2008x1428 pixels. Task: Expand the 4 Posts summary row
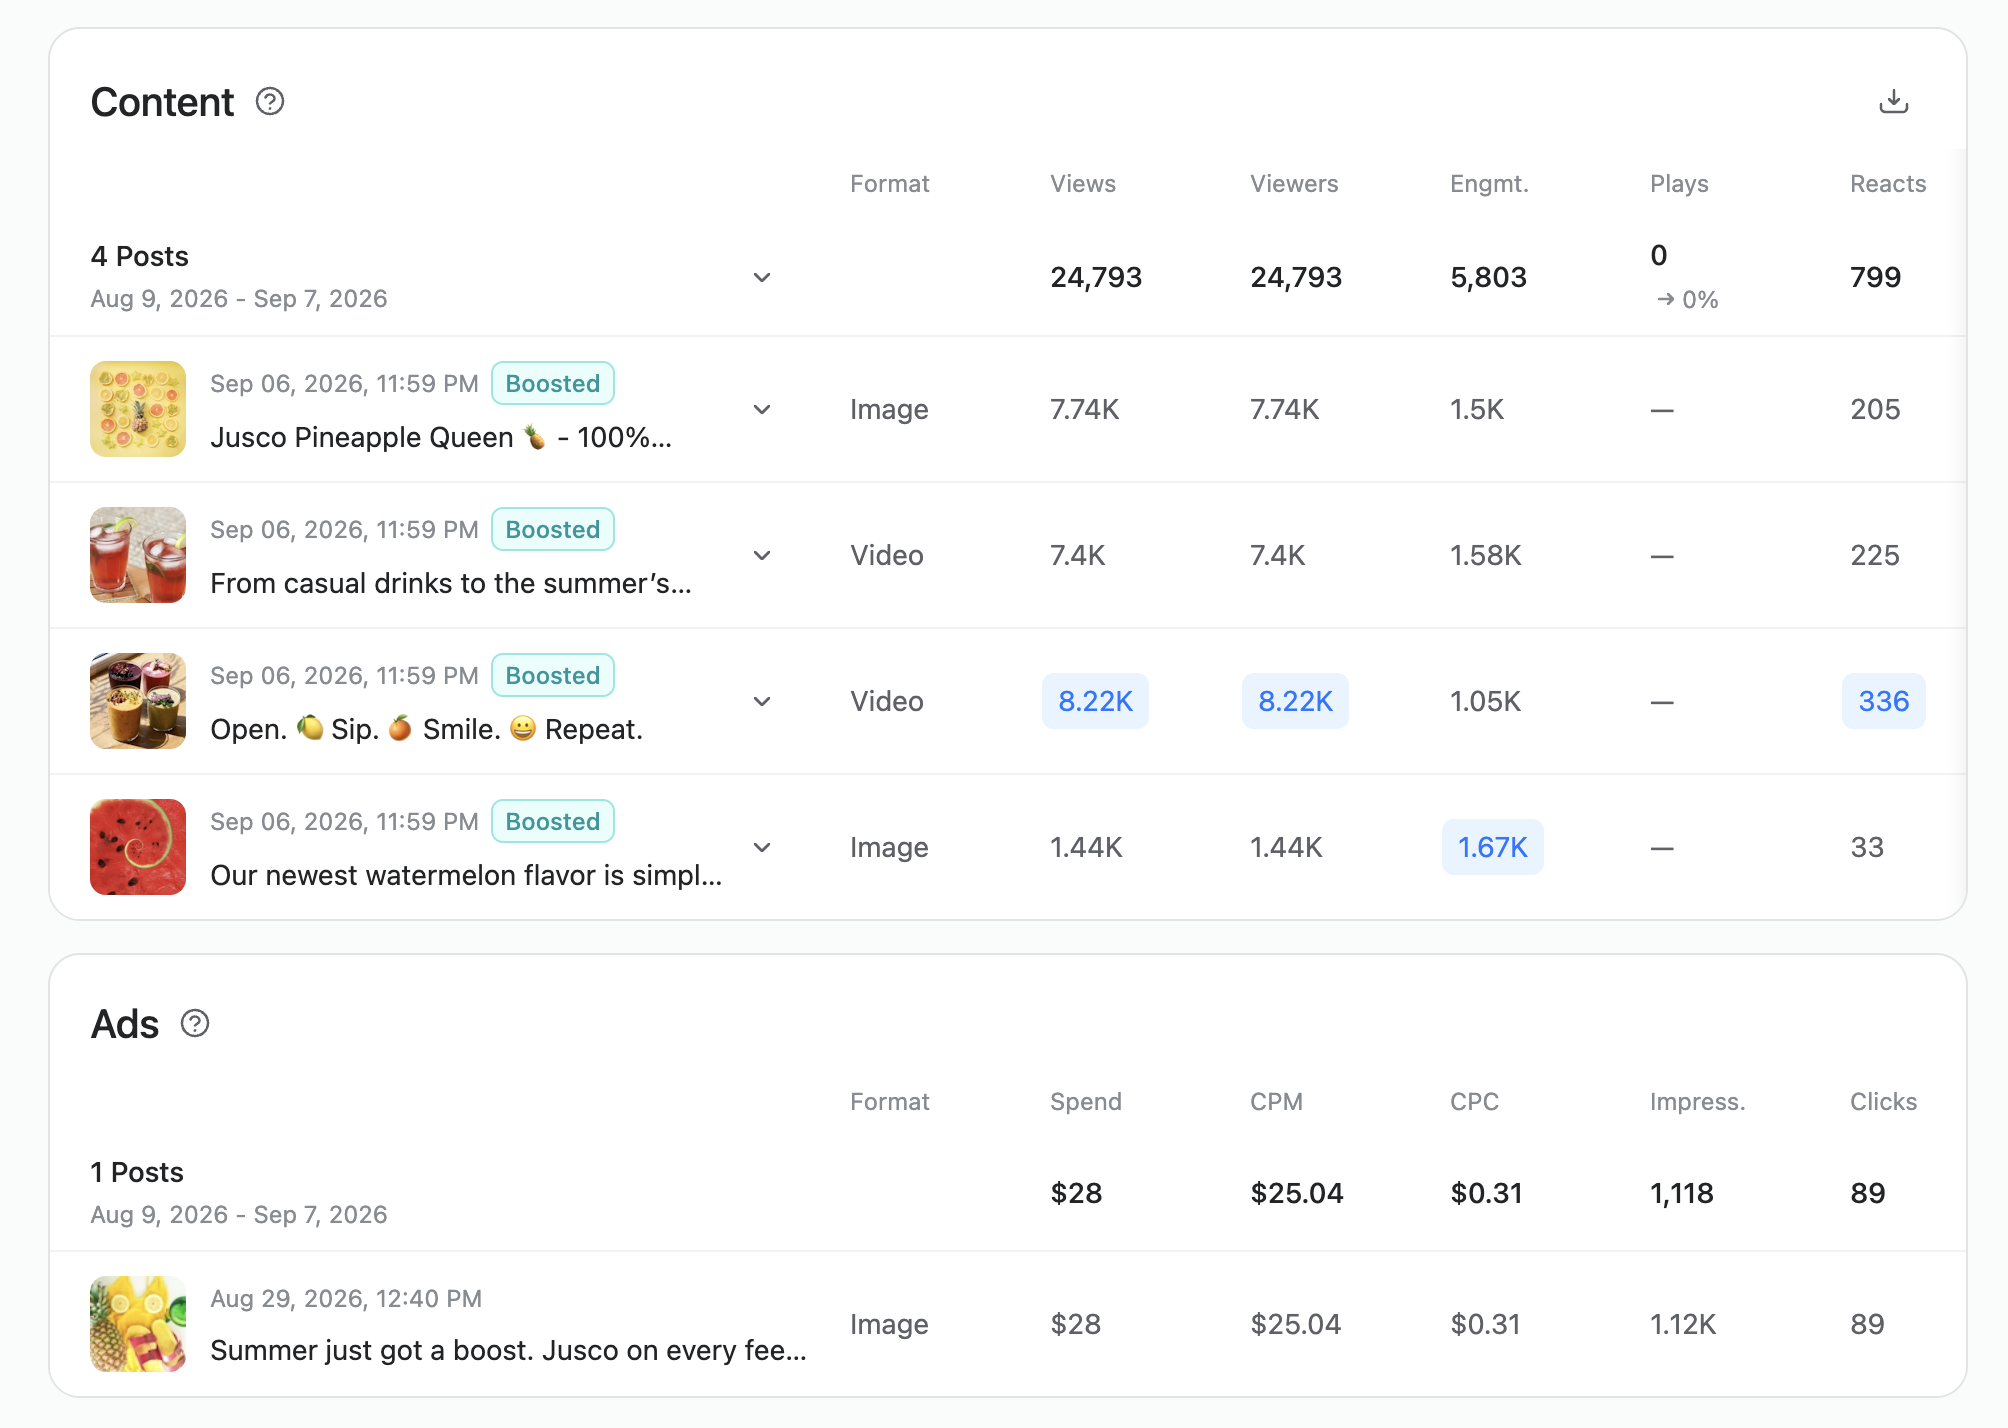click(762, 277)
